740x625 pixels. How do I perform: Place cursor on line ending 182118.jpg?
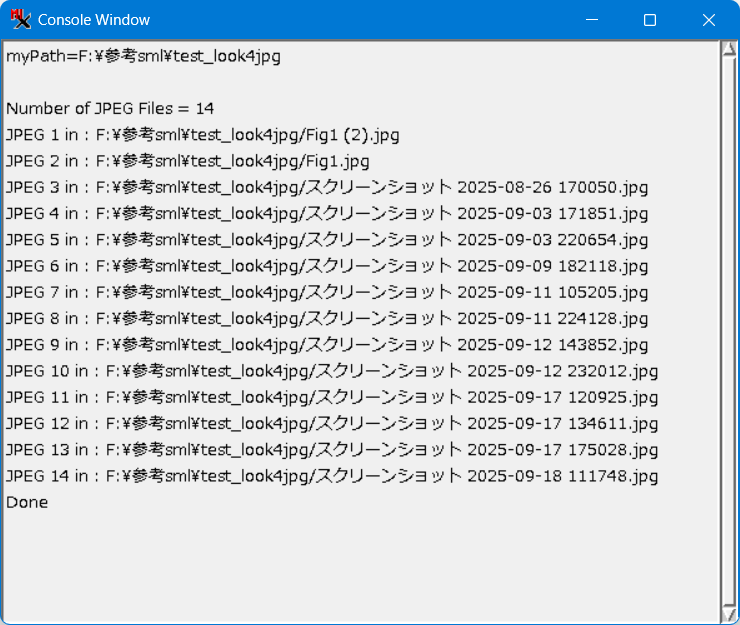pyautogui.click(x=327, y=266)
